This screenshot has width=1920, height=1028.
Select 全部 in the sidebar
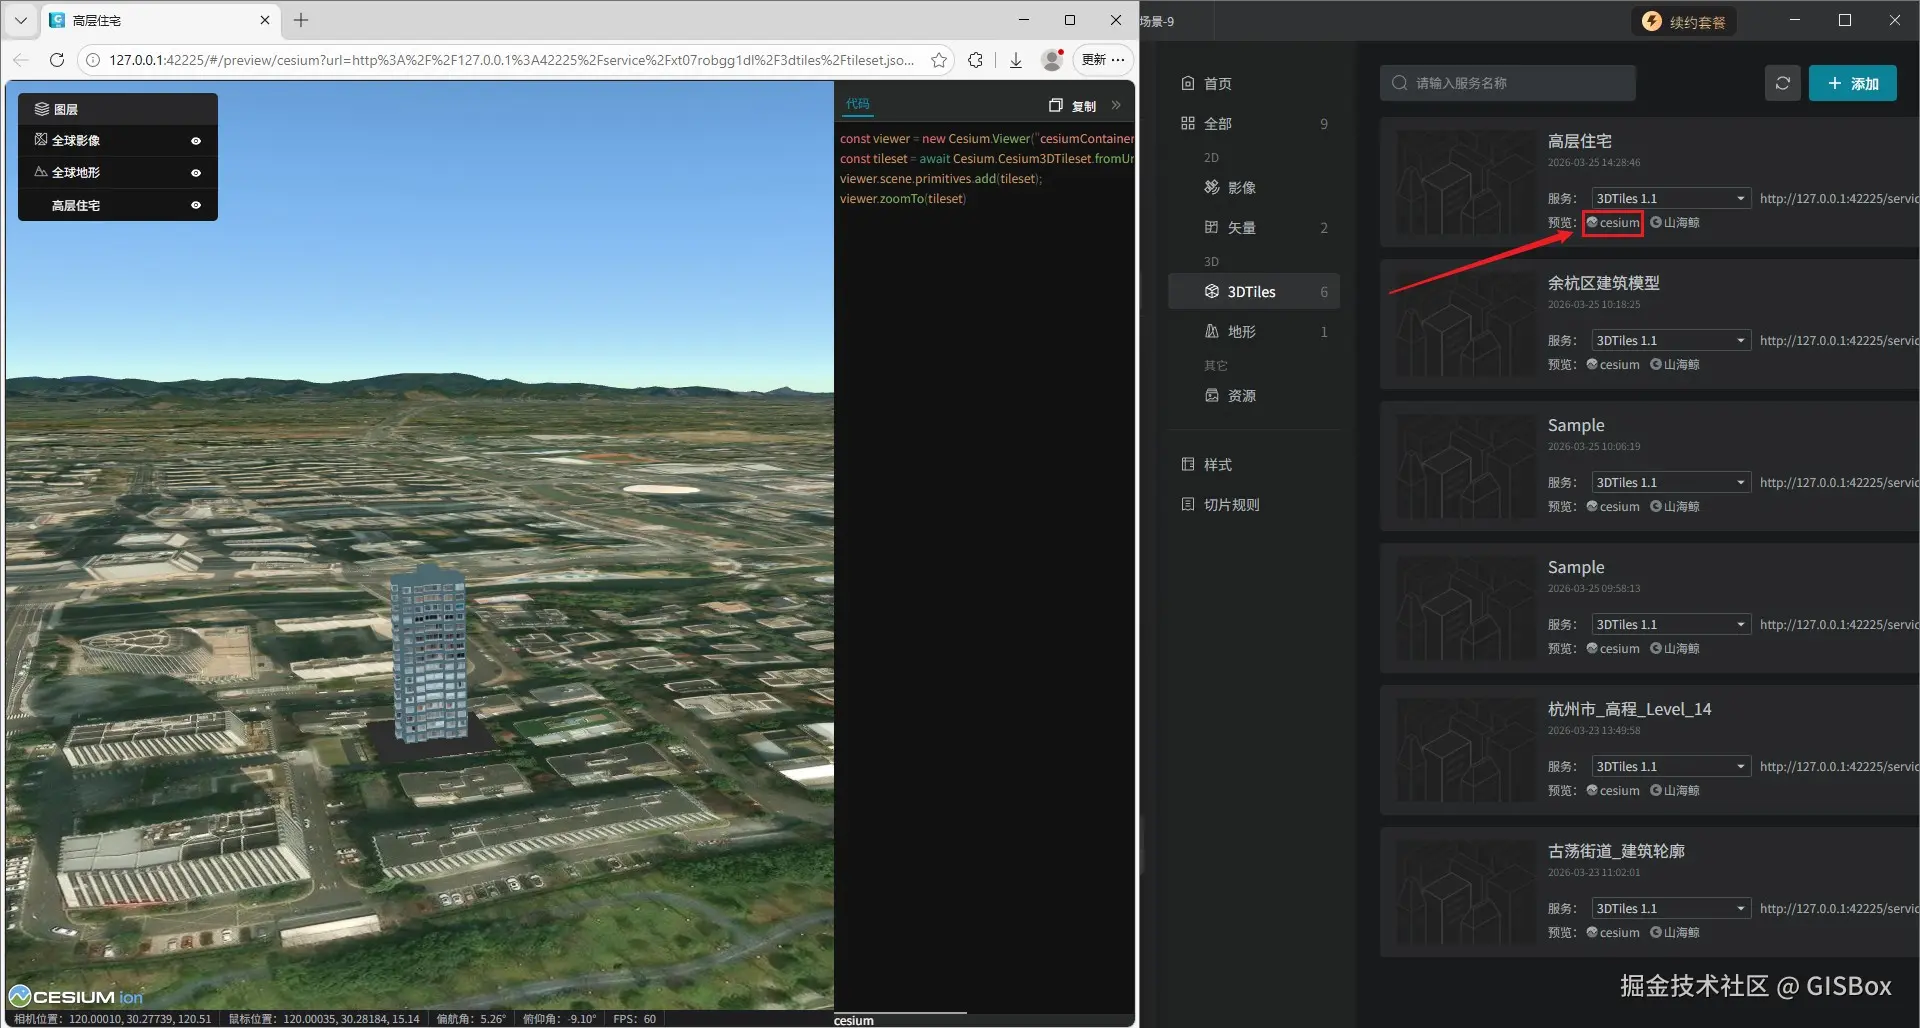tap(1254, 123)
